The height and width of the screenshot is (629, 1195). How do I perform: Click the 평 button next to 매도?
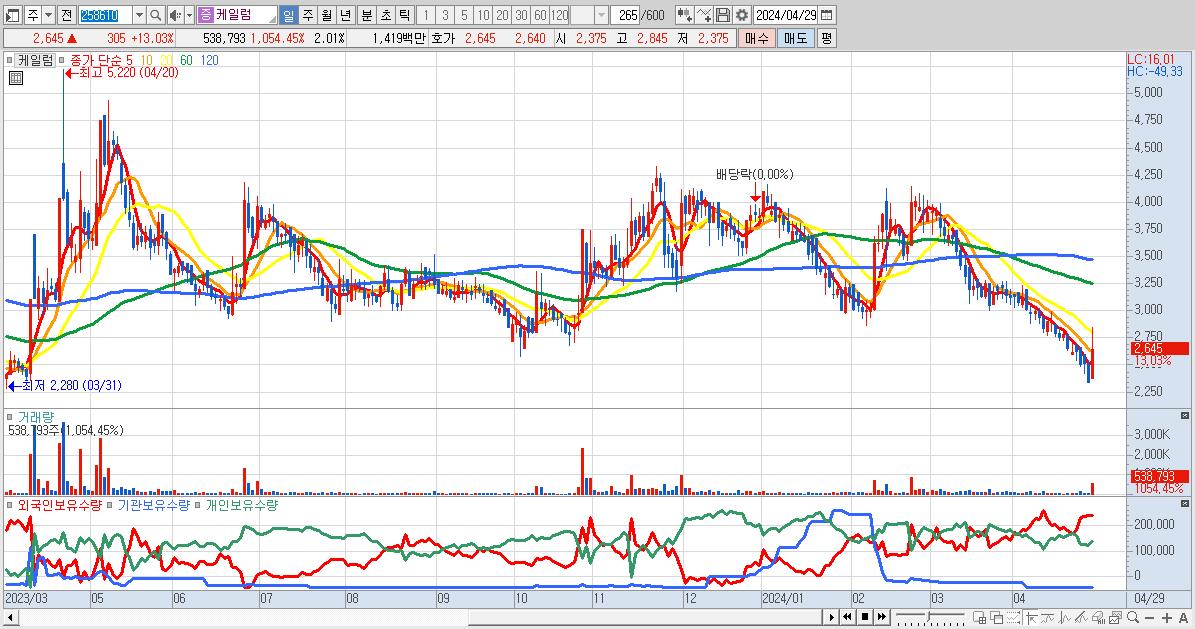click(x=826, y=38)
